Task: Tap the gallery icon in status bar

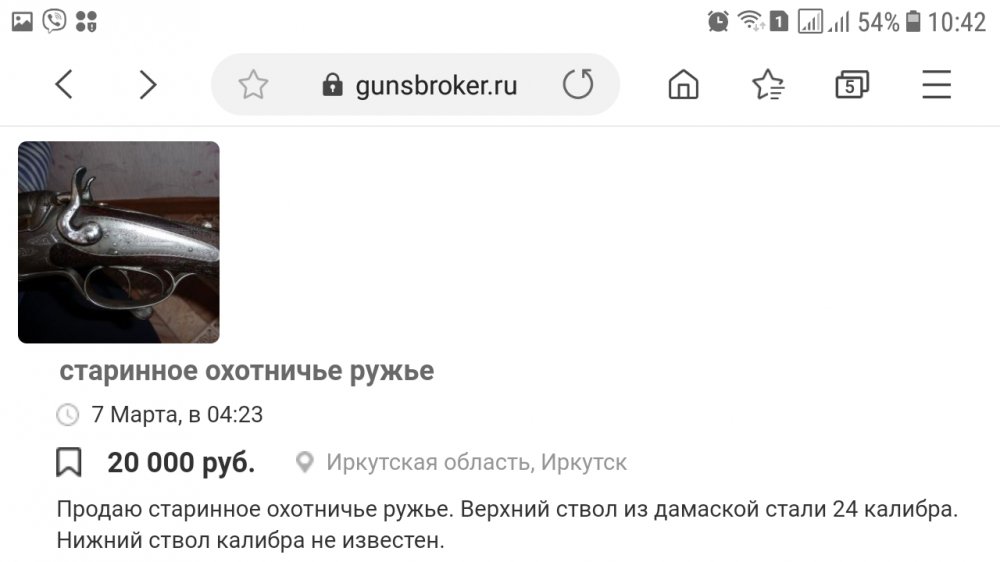Action: point(22,21)
